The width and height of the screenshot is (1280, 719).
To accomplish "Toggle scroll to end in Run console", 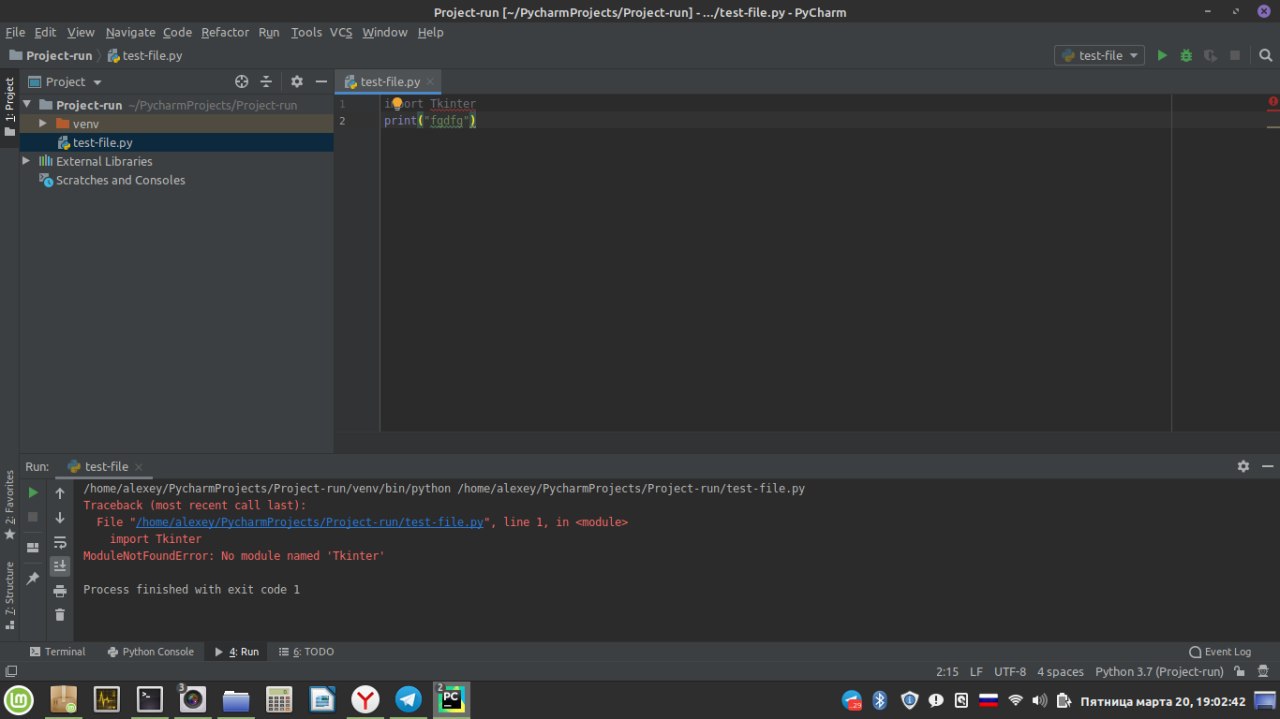I will click(x=60, y=566).
